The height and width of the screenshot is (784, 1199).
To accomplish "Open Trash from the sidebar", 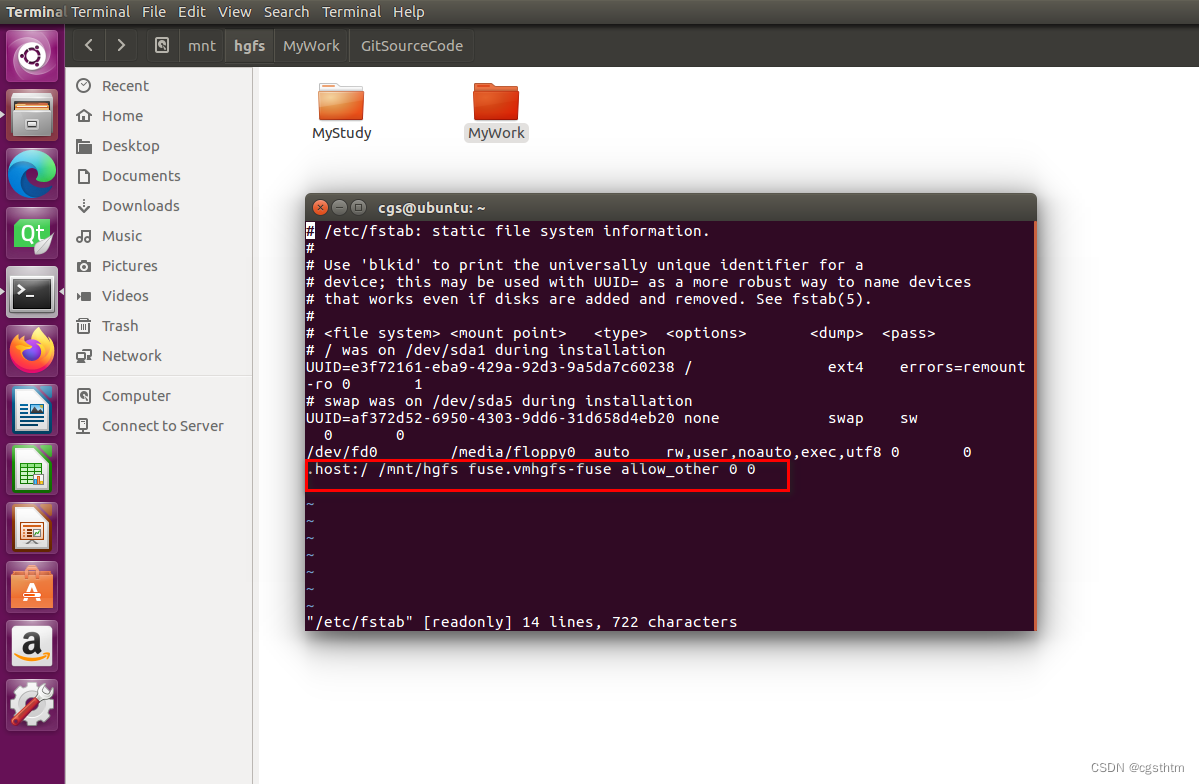I will (118, 325).
